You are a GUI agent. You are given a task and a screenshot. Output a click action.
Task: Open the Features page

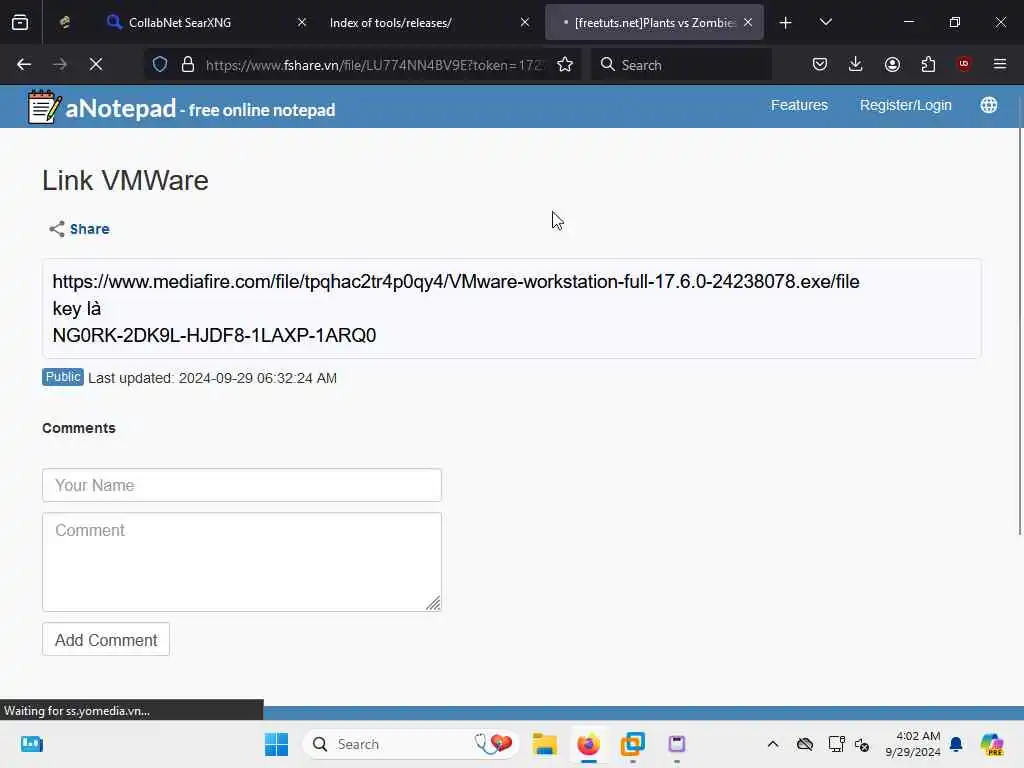(799, 105)
